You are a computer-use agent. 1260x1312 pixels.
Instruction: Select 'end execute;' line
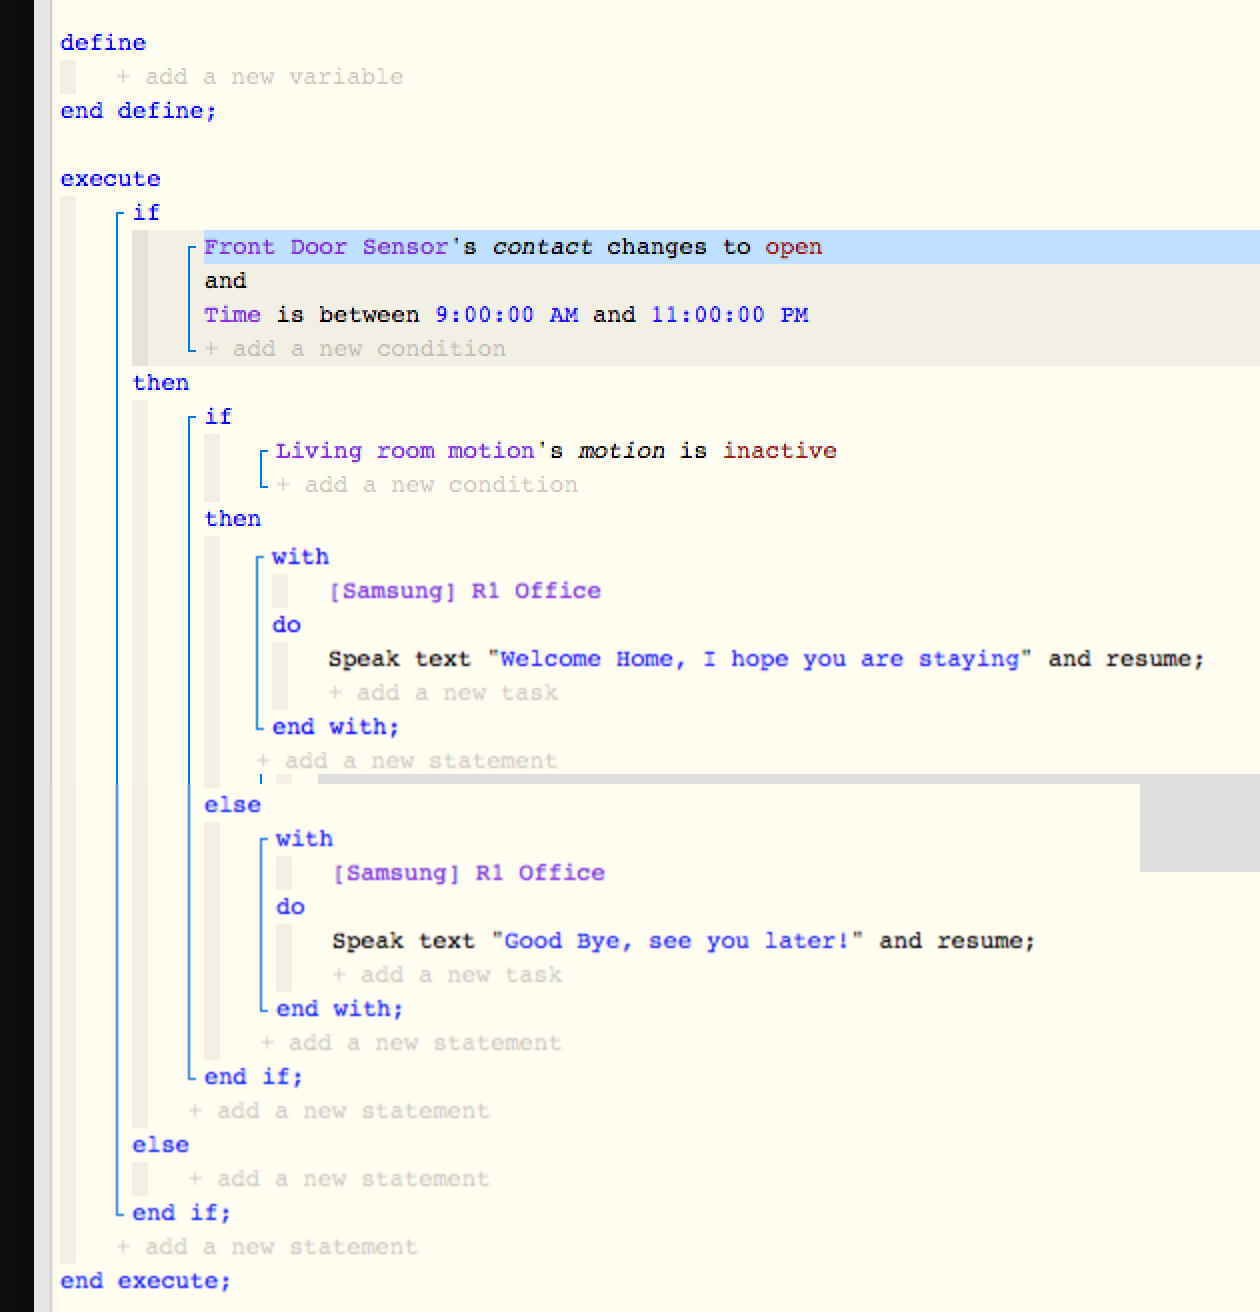[145, 1281]
